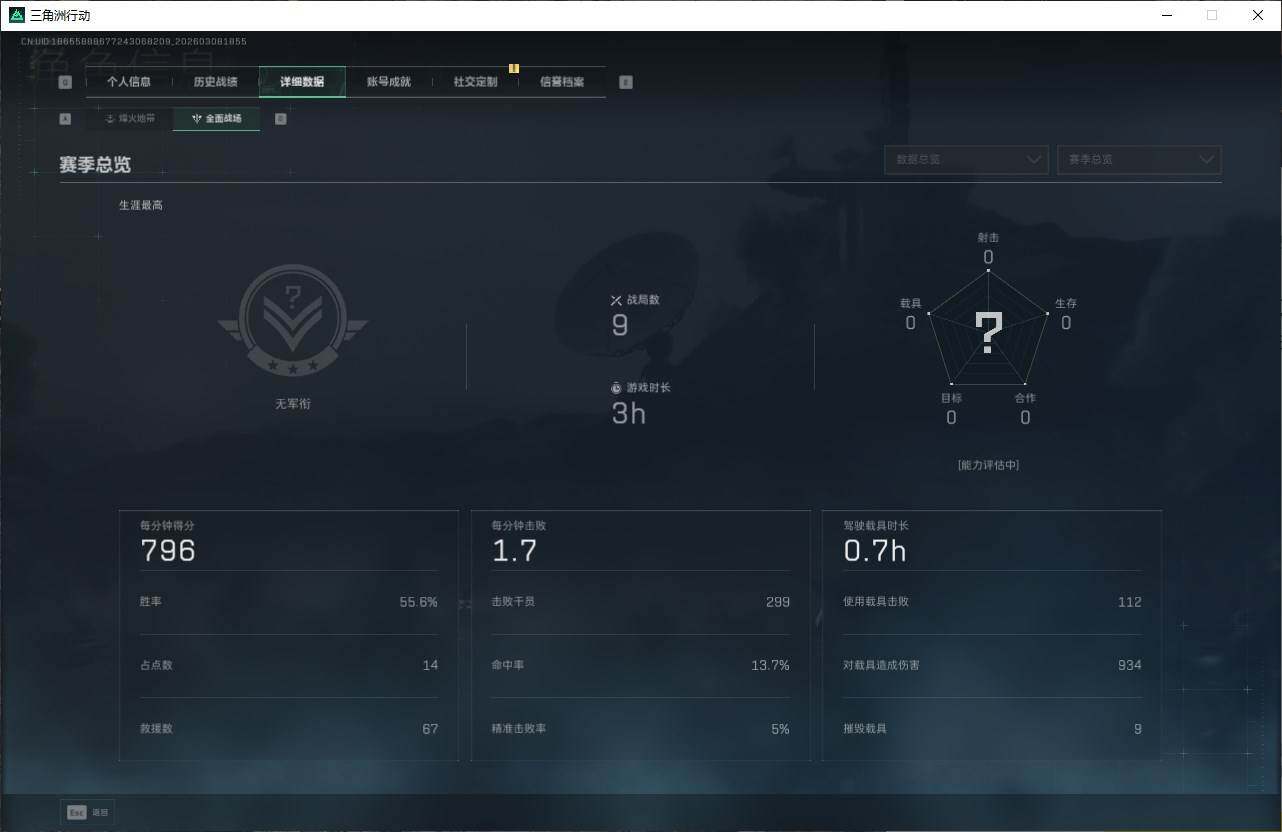1282x832 pixels.
Task: Click the unranked chevron rank badge
Action: pyautogui.click(x=293, y=321)
